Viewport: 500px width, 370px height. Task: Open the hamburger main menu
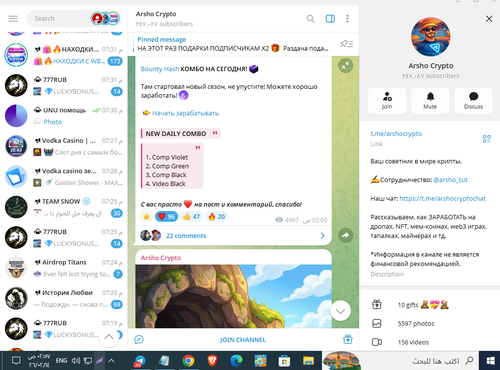13,19
